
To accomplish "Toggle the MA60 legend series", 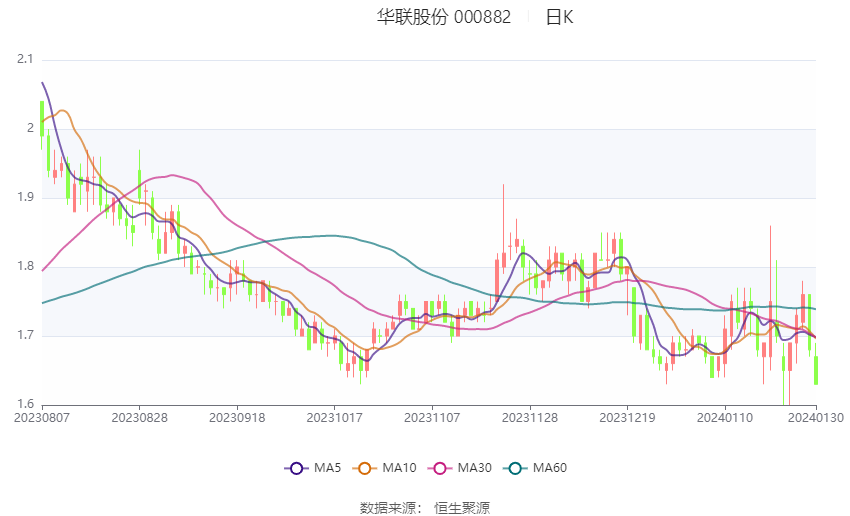I will click(x=535, y=468).
